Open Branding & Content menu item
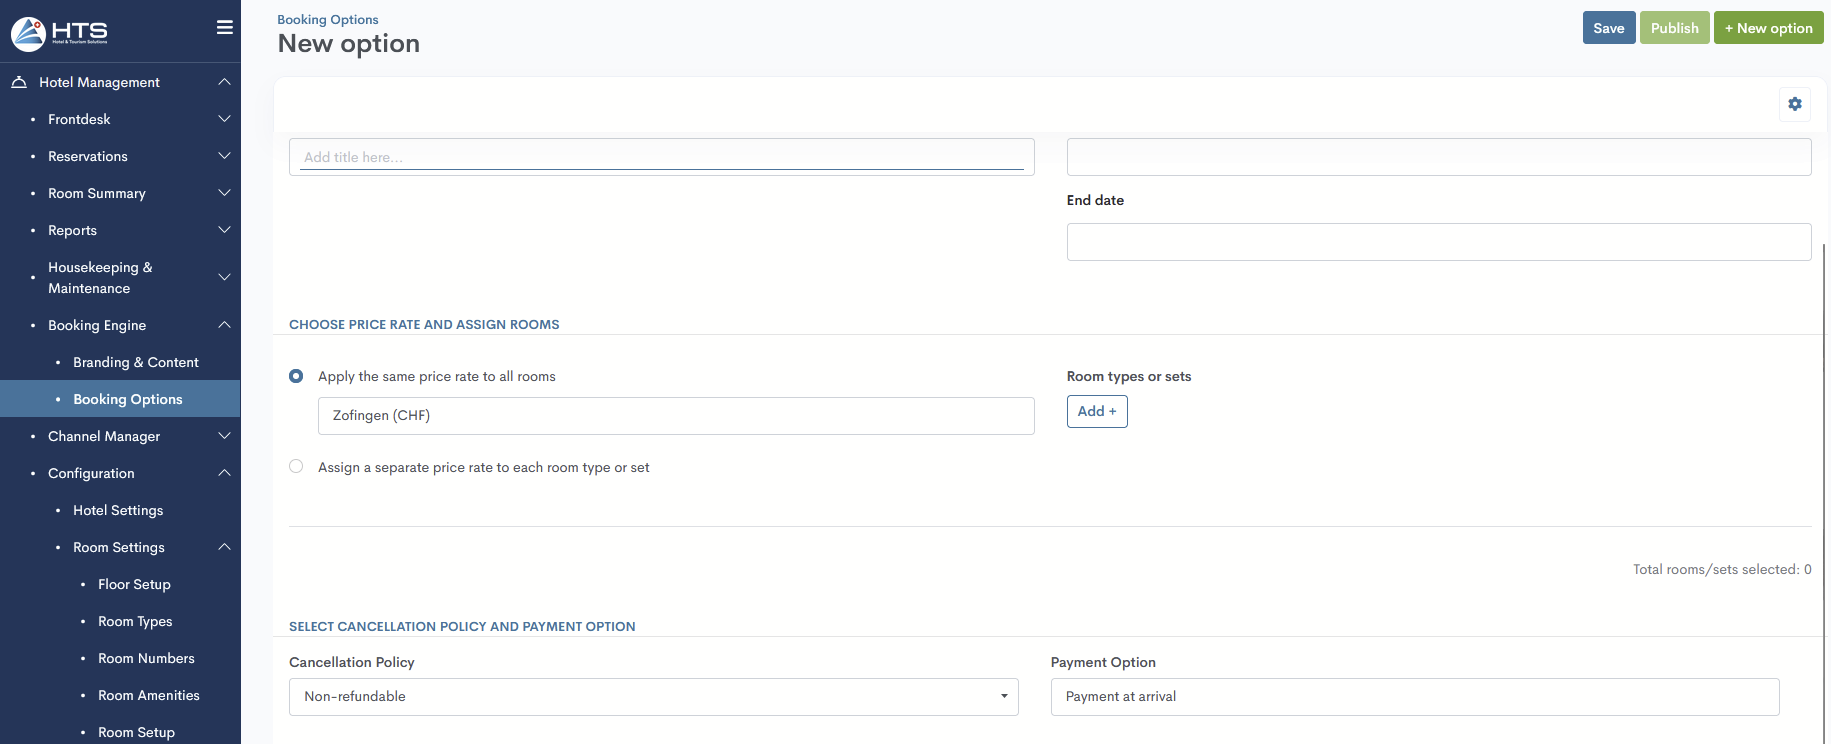Image resolution: width=1831 pixels, height=744 pixels. 135,362
